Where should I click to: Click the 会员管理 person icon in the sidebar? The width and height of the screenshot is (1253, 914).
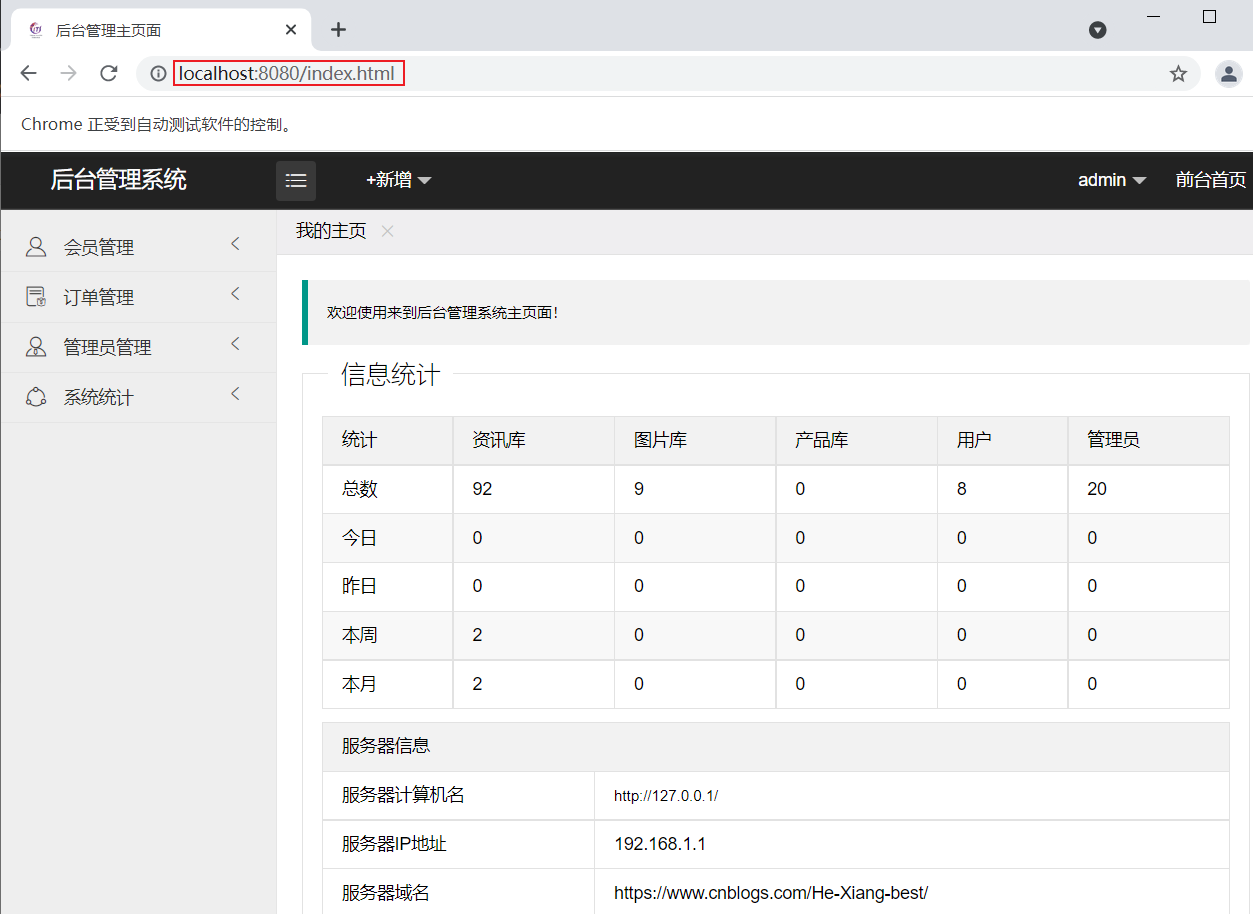pyautogui.click(x=36, y=247)
